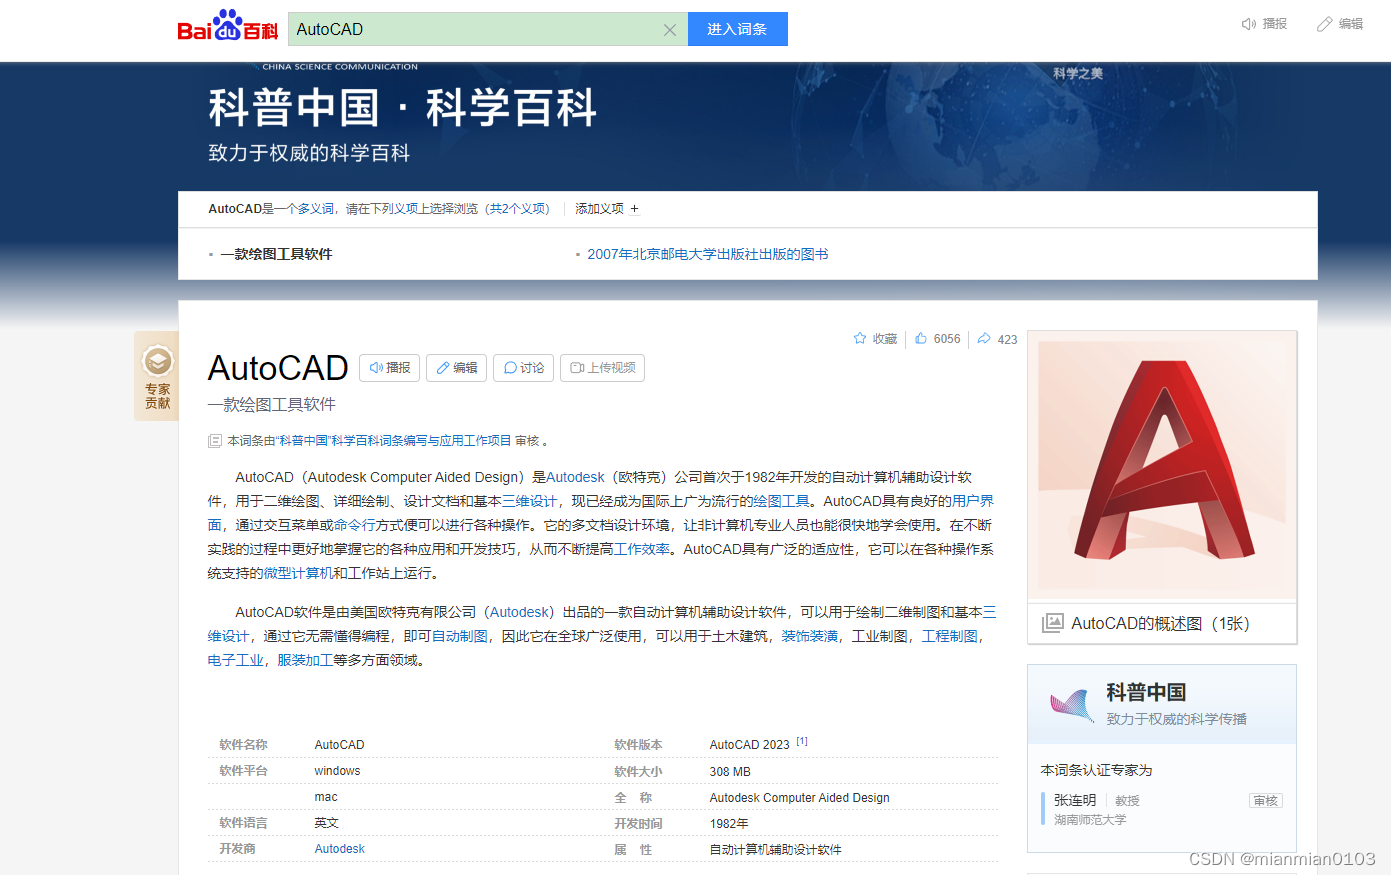The image size is (1391, 875).
Task: Click 编辑 pencil icon at page top
Action: (1325, 24)
